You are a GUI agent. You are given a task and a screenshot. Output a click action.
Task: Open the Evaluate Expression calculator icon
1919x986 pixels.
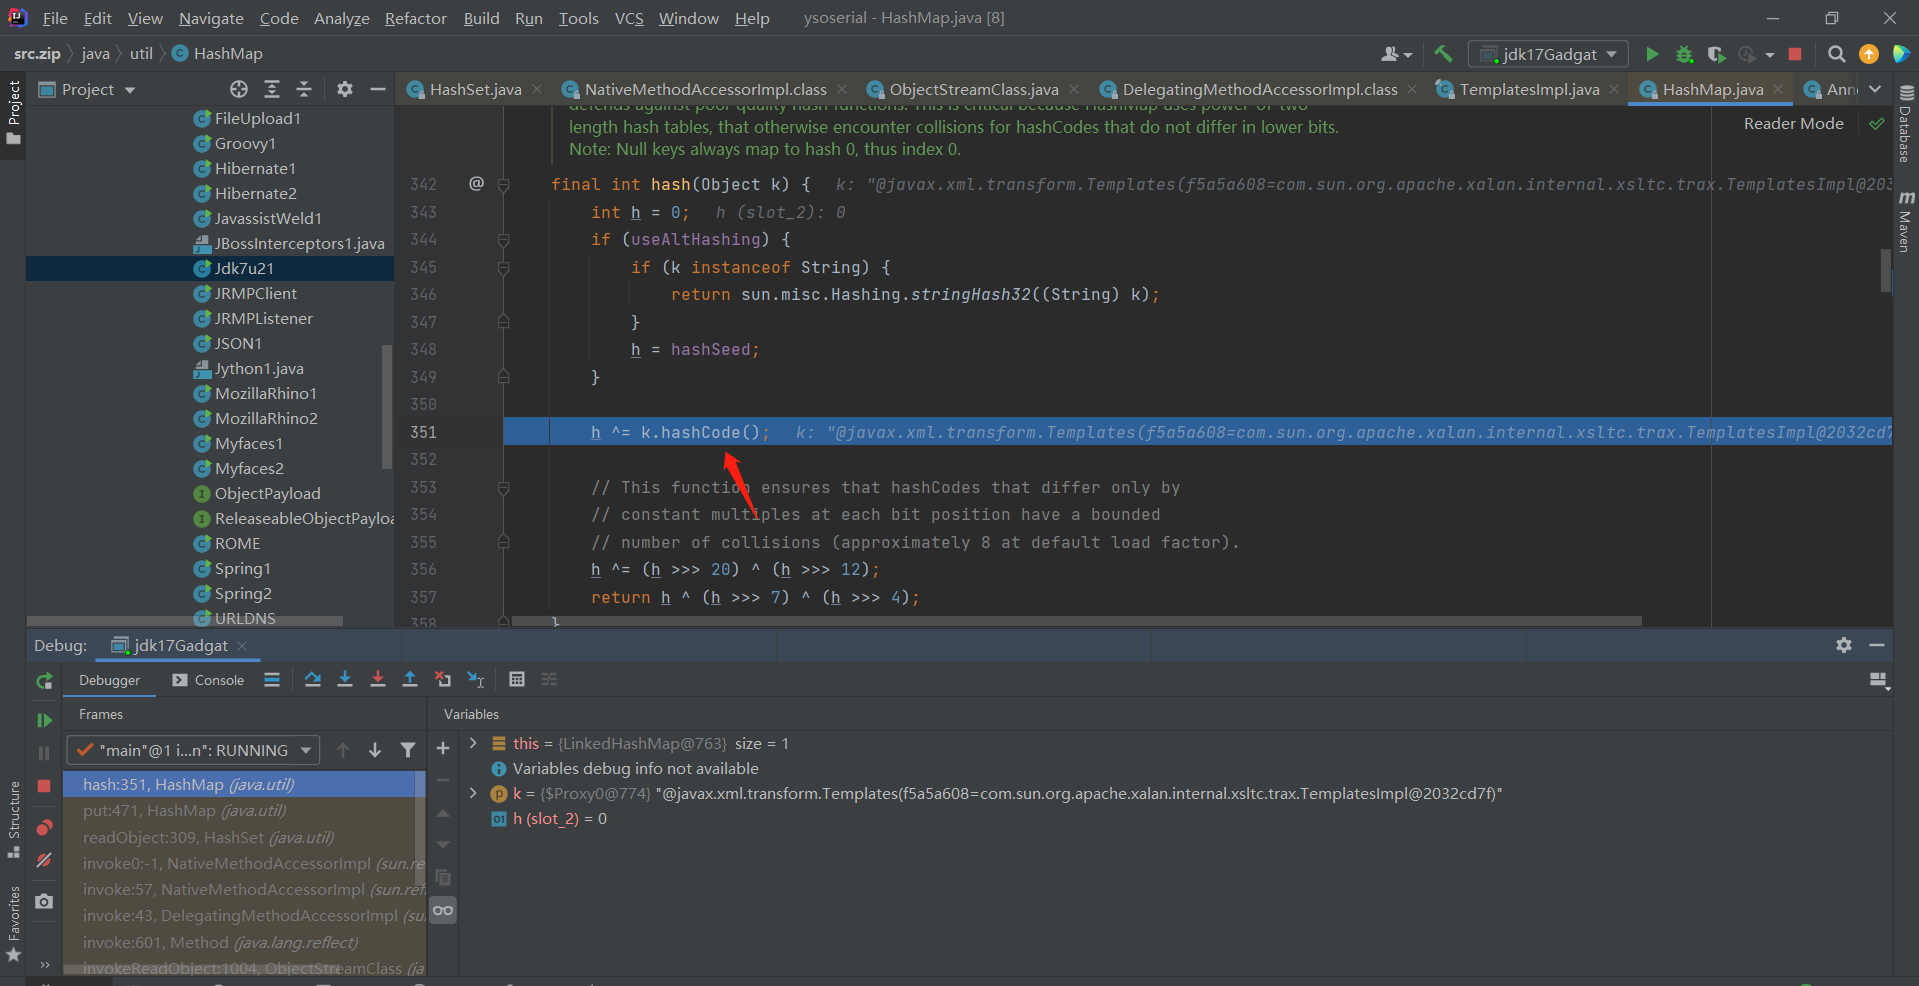[517, 680]
